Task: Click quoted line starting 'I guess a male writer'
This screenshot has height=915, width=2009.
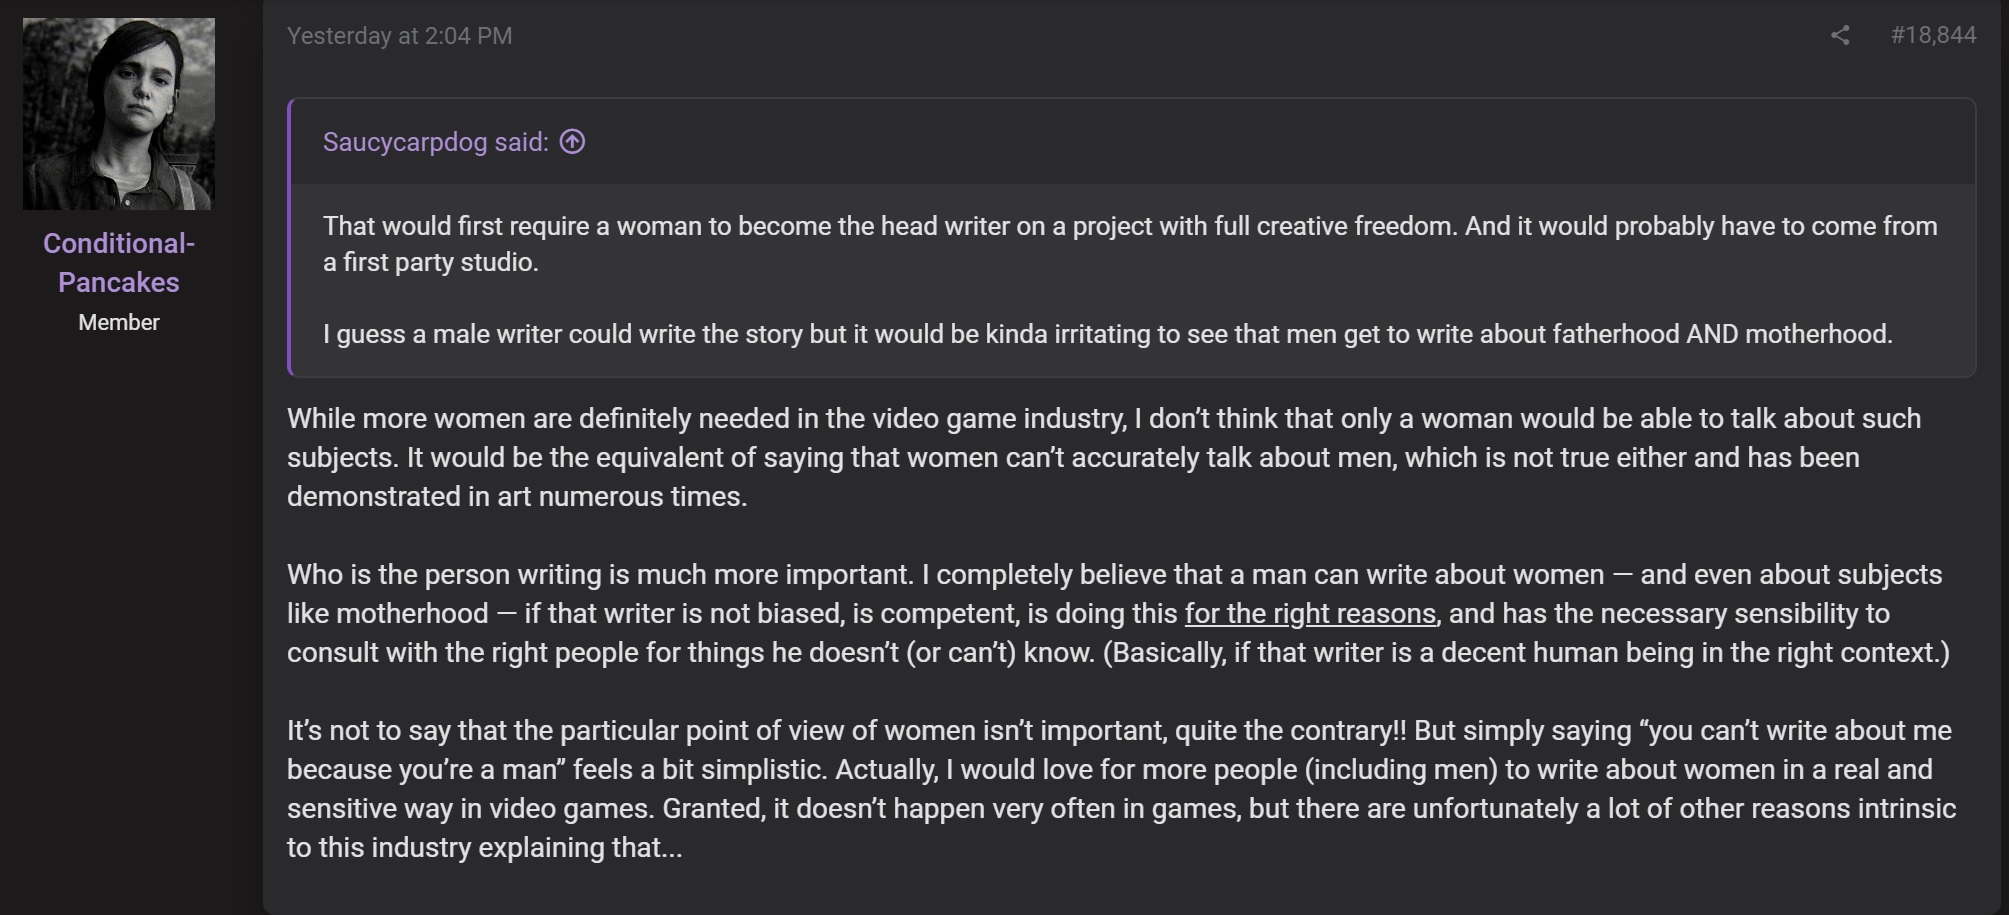Action: pos(1108,334)
